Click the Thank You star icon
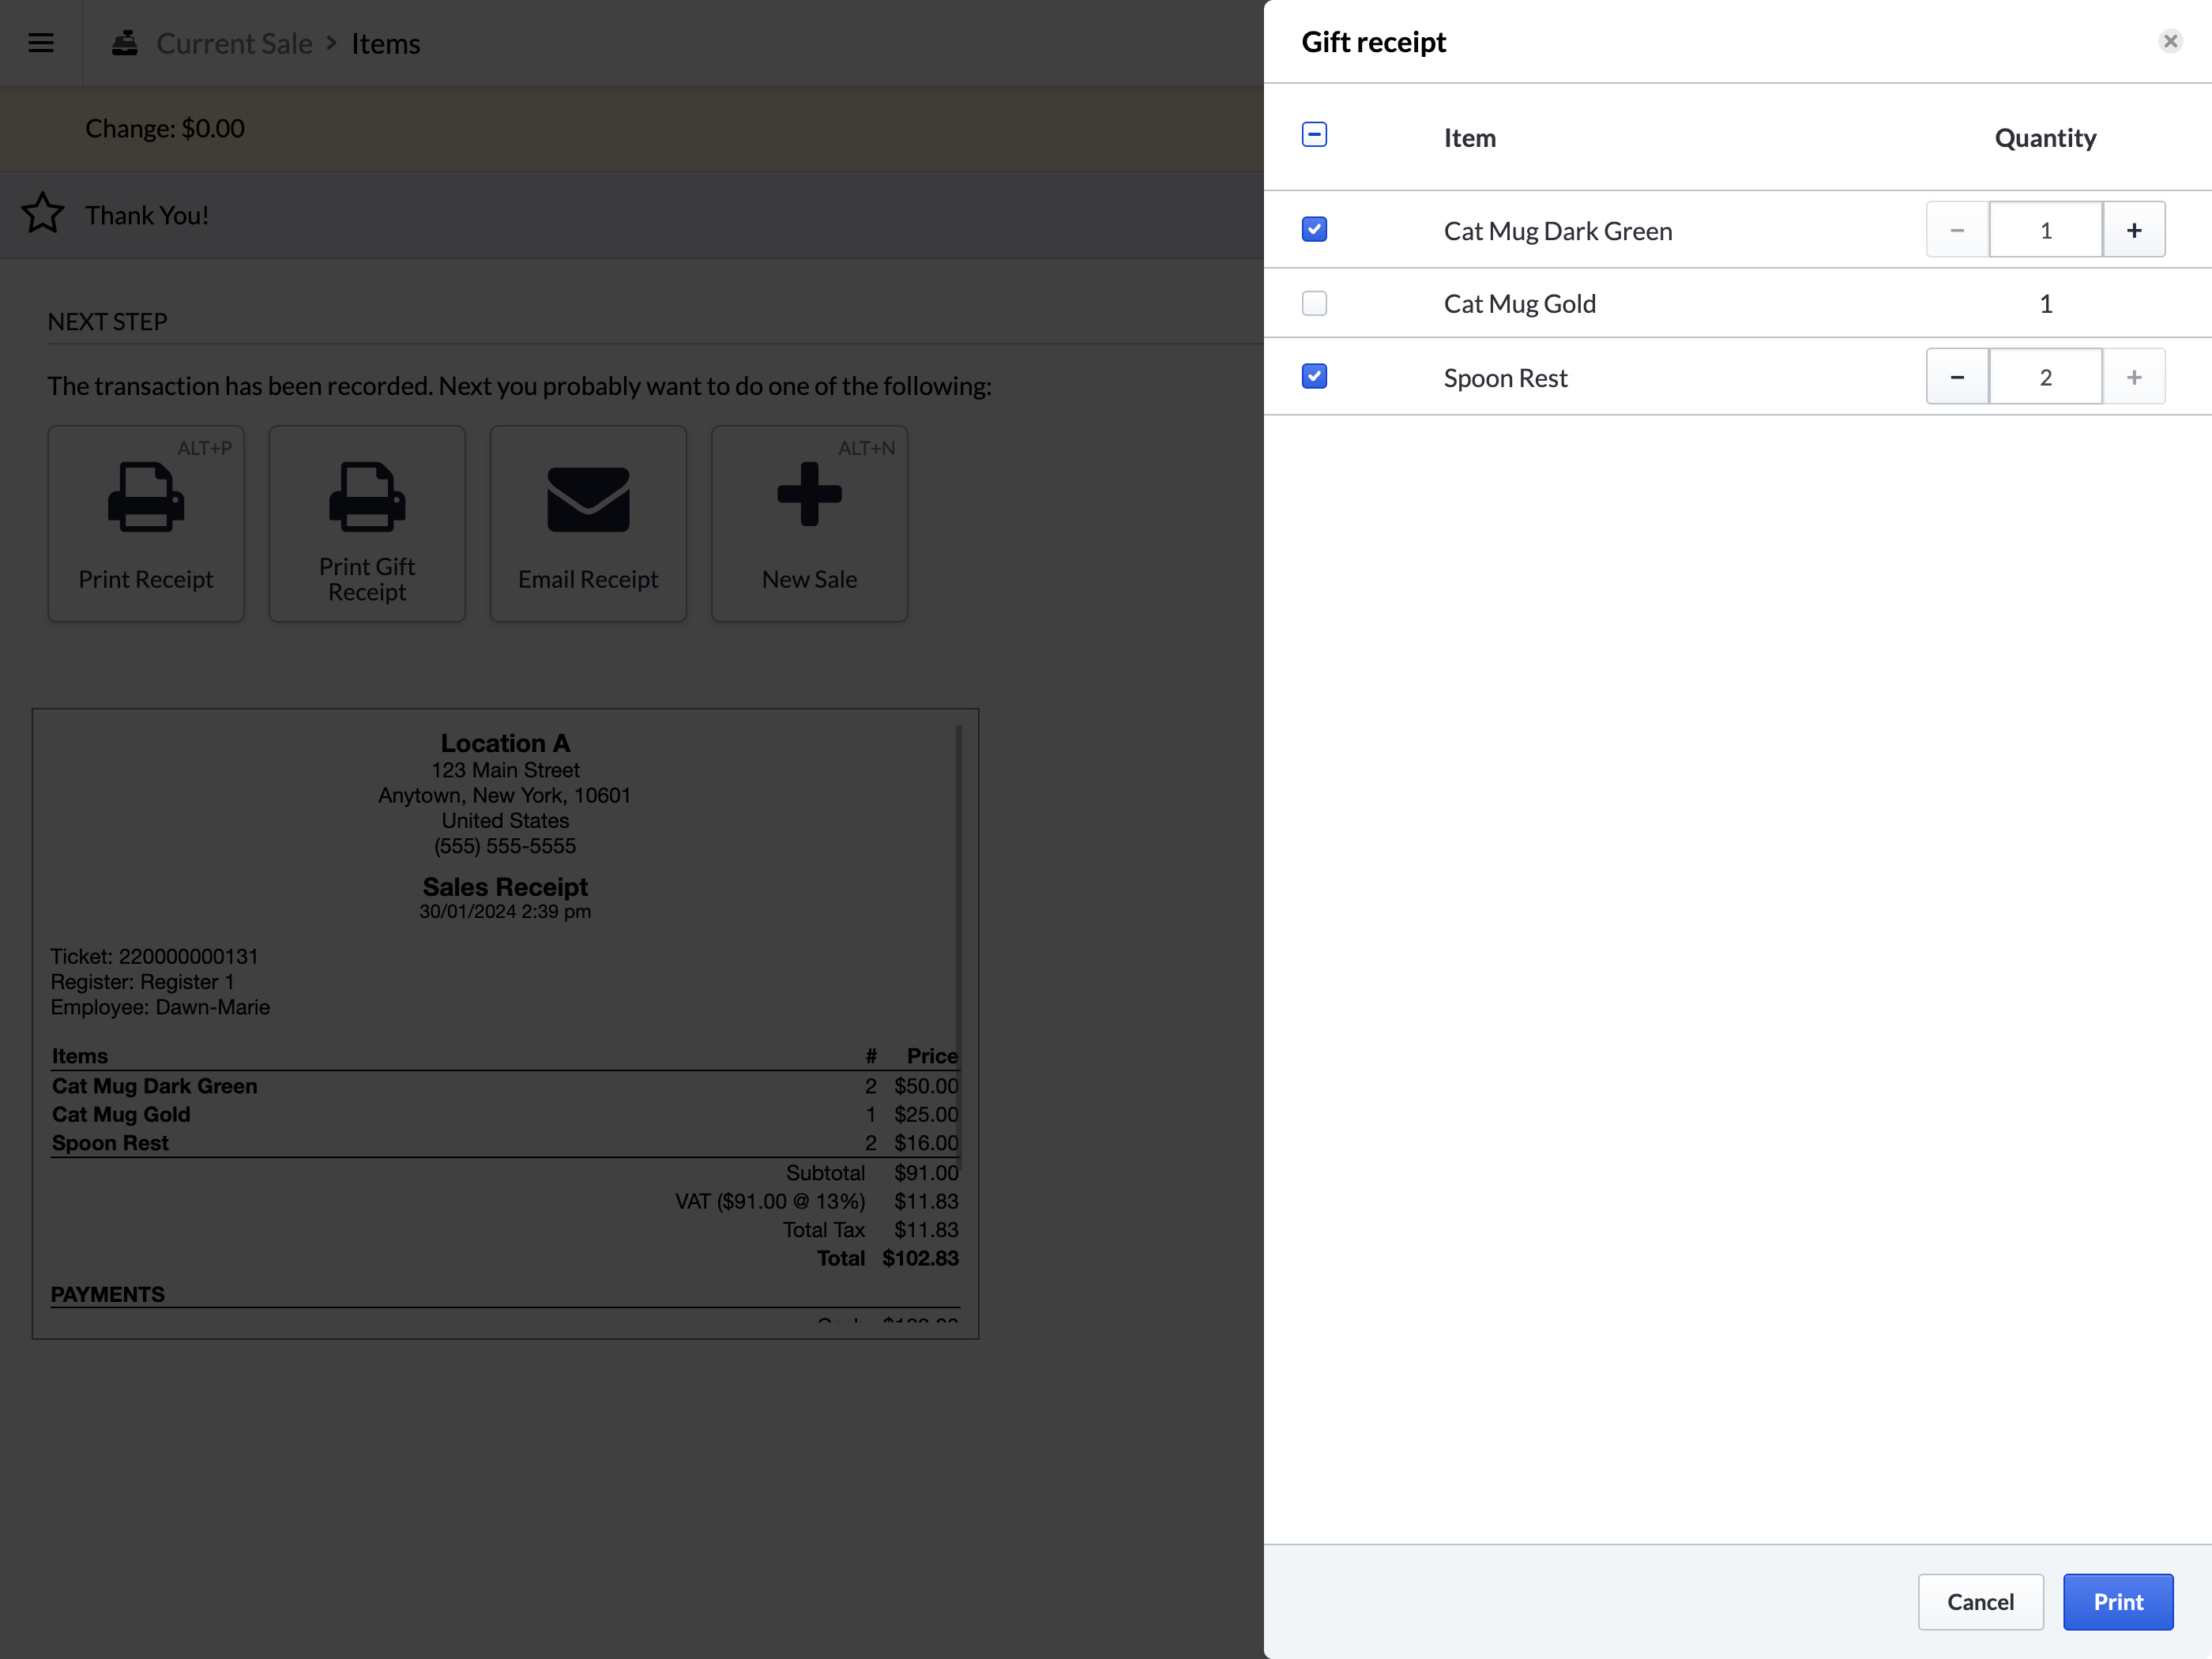This screenshot has width=2212, height=1659. pos(43,213)
